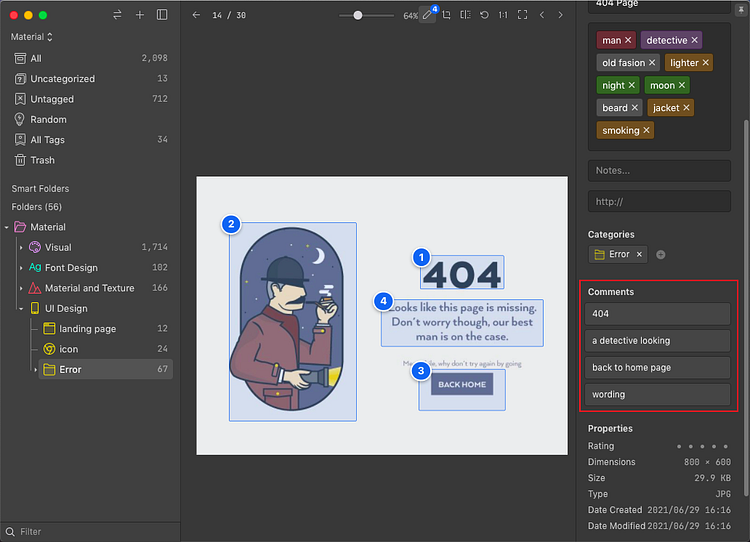Select the 'back to home page' comment

pos(658,367)
